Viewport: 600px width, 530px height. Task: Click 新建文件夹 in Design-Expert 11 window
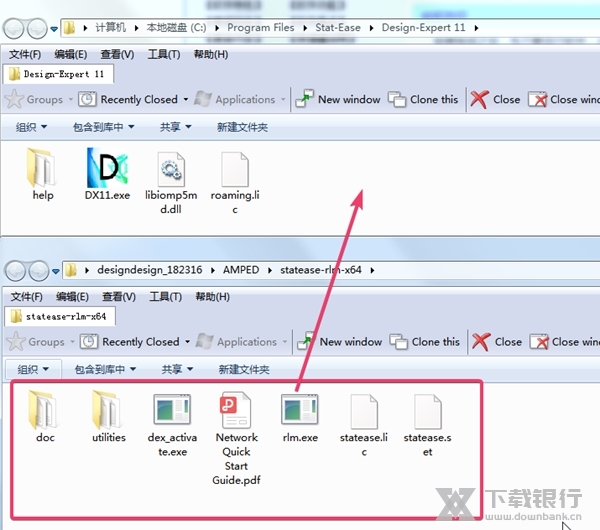[x=242, y=127]
